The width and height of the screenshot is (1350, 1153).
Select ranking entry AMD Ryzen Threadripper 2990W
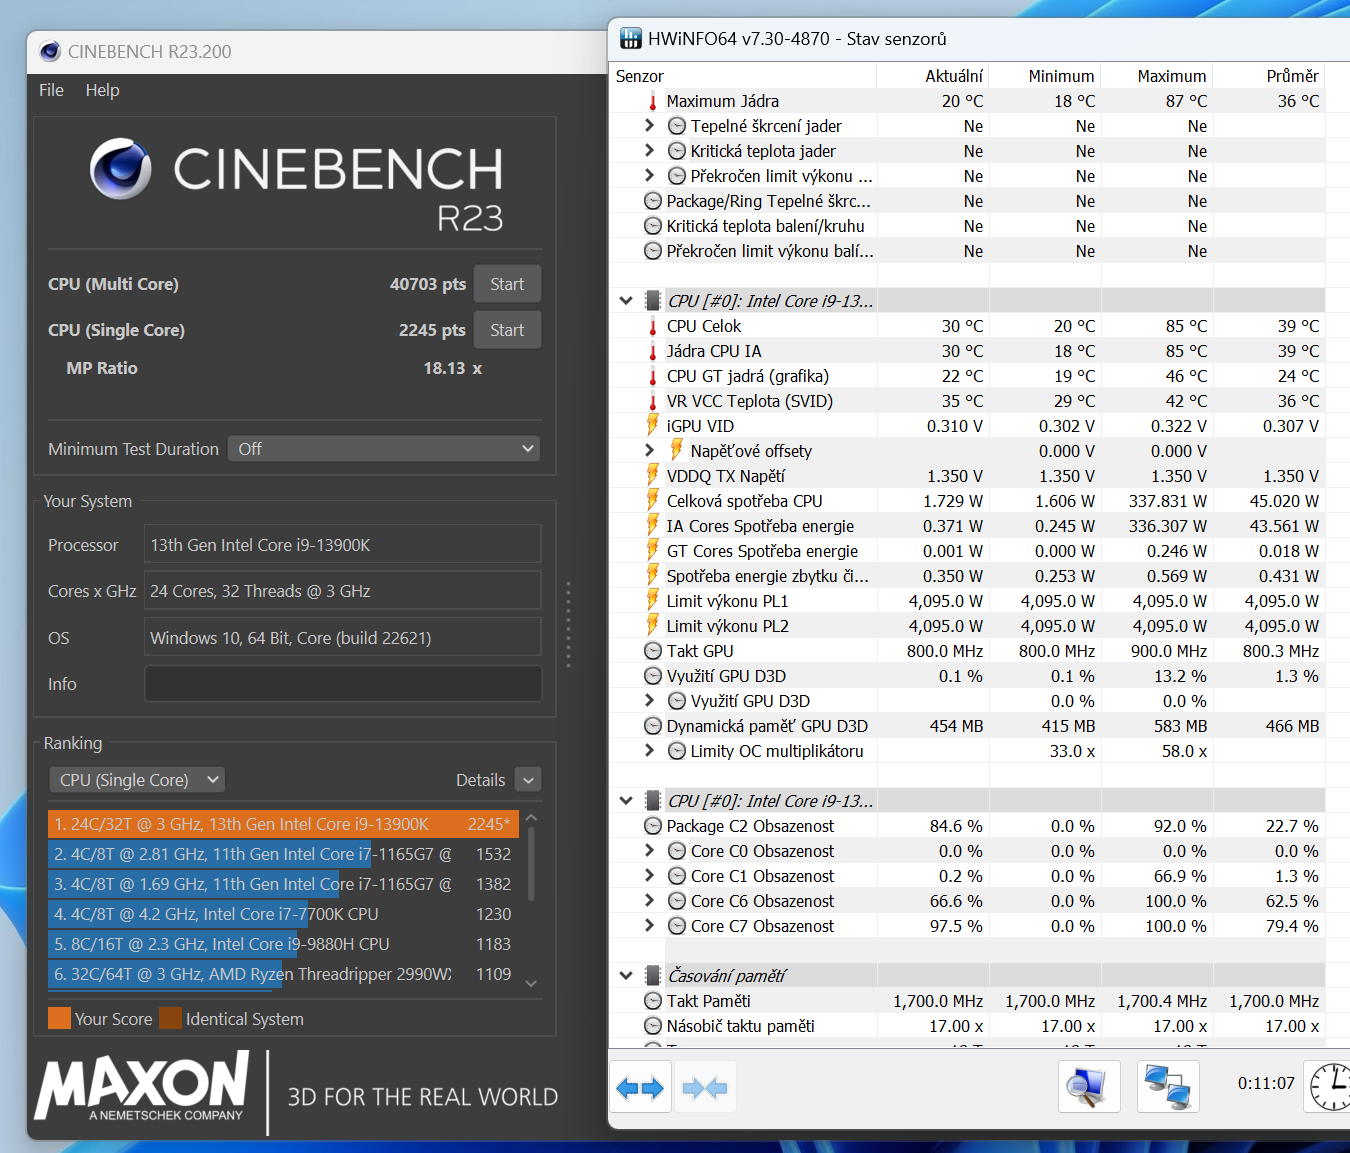coord(283,974)
